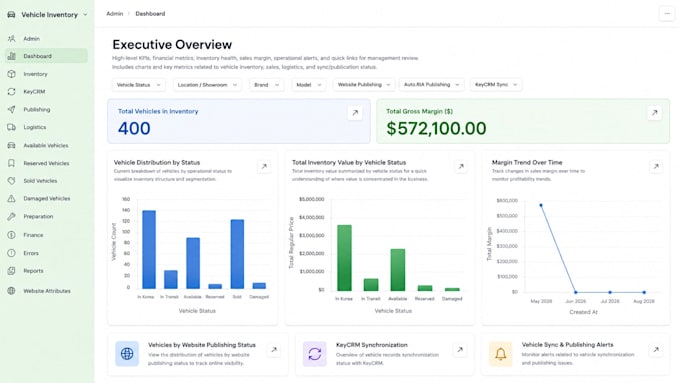
Task: Click the bell icon for Publishing Alerts
Action: tap(500, 354)
